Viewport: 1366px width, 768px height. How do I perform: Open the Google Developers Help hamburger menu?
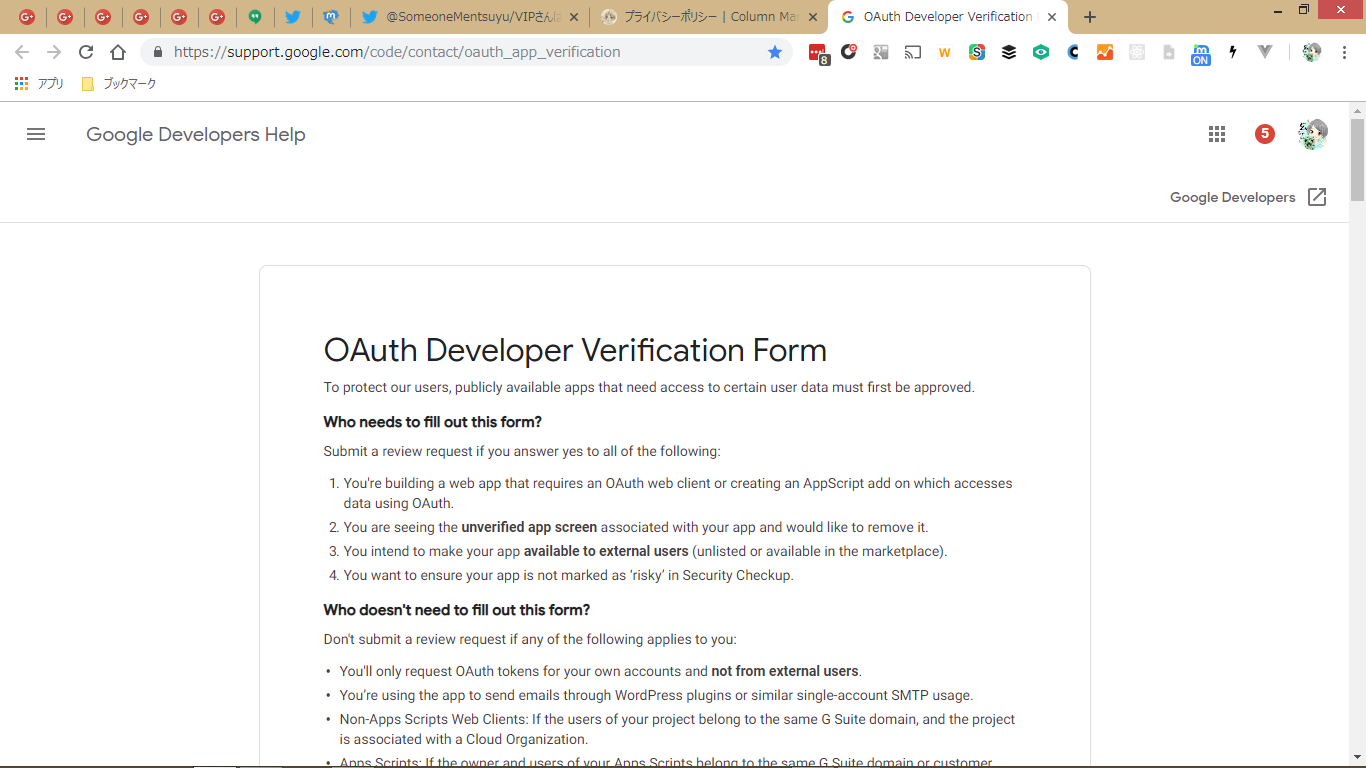[36, 134]
